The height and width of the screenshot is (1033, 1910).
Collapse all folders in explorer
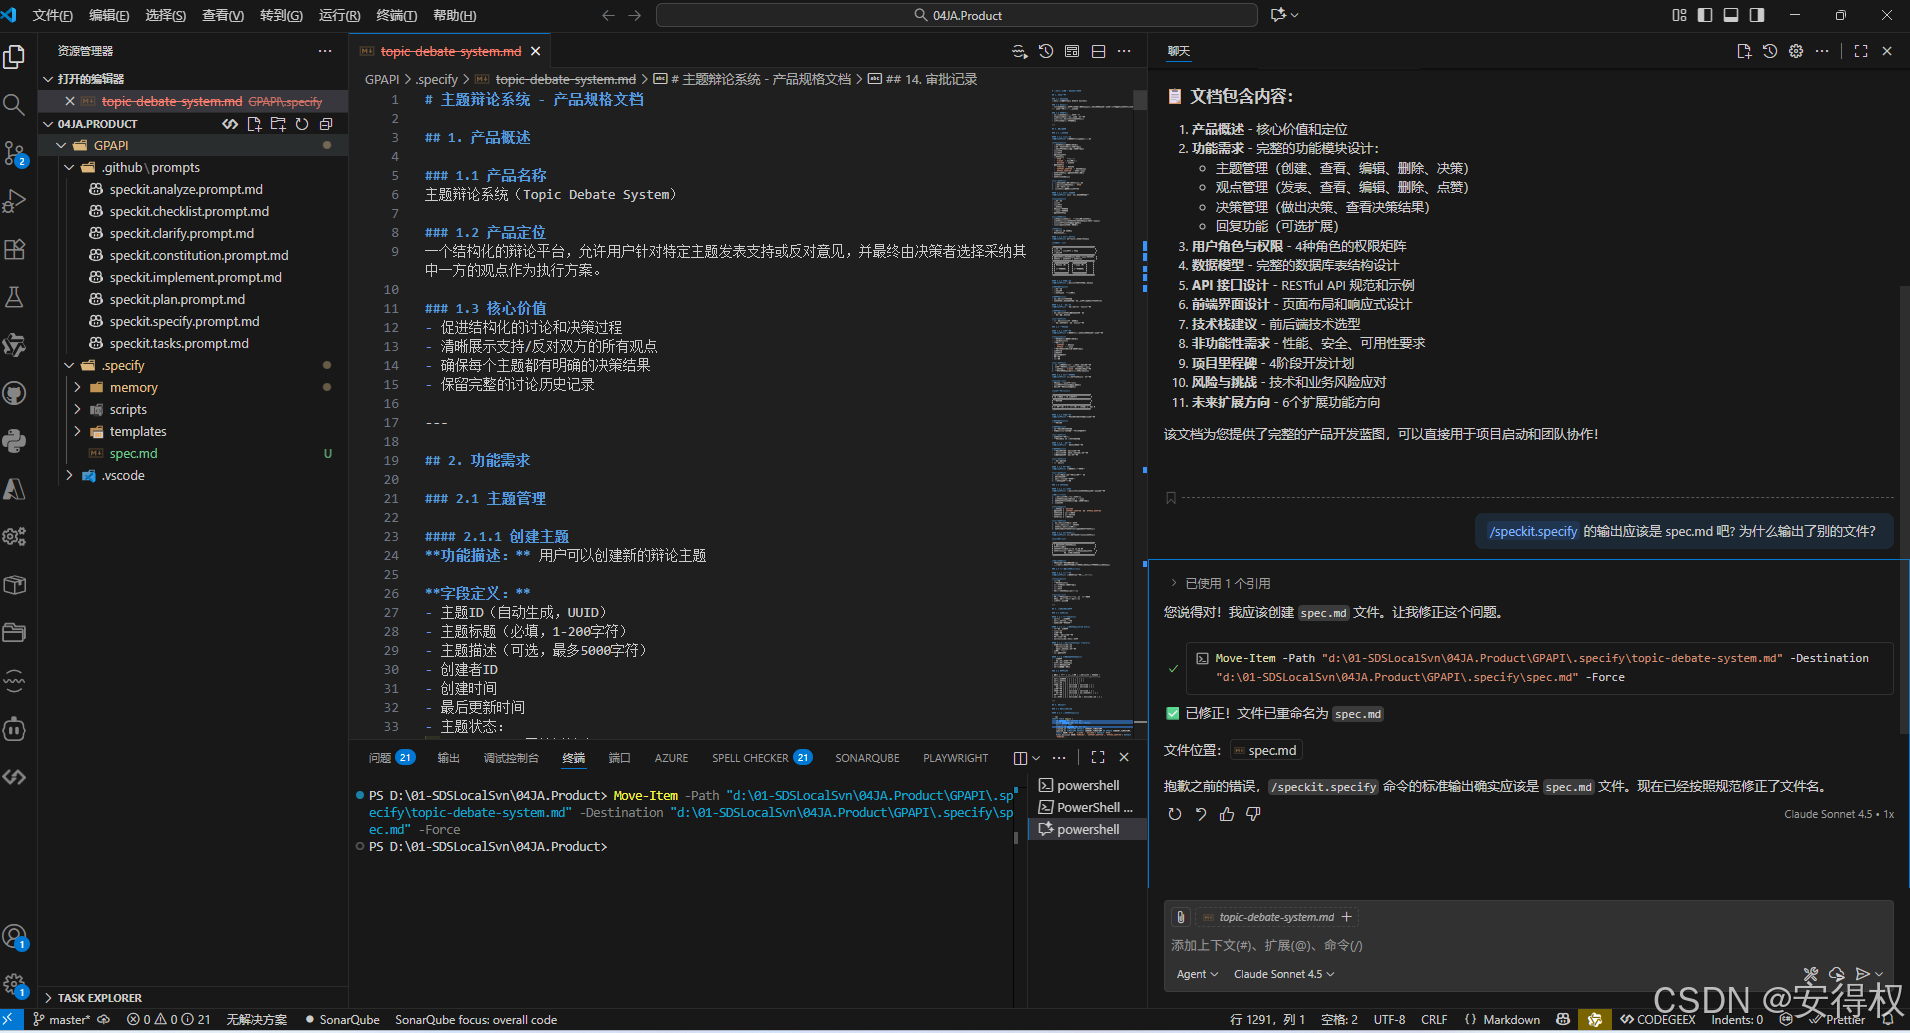click(326, 124)
